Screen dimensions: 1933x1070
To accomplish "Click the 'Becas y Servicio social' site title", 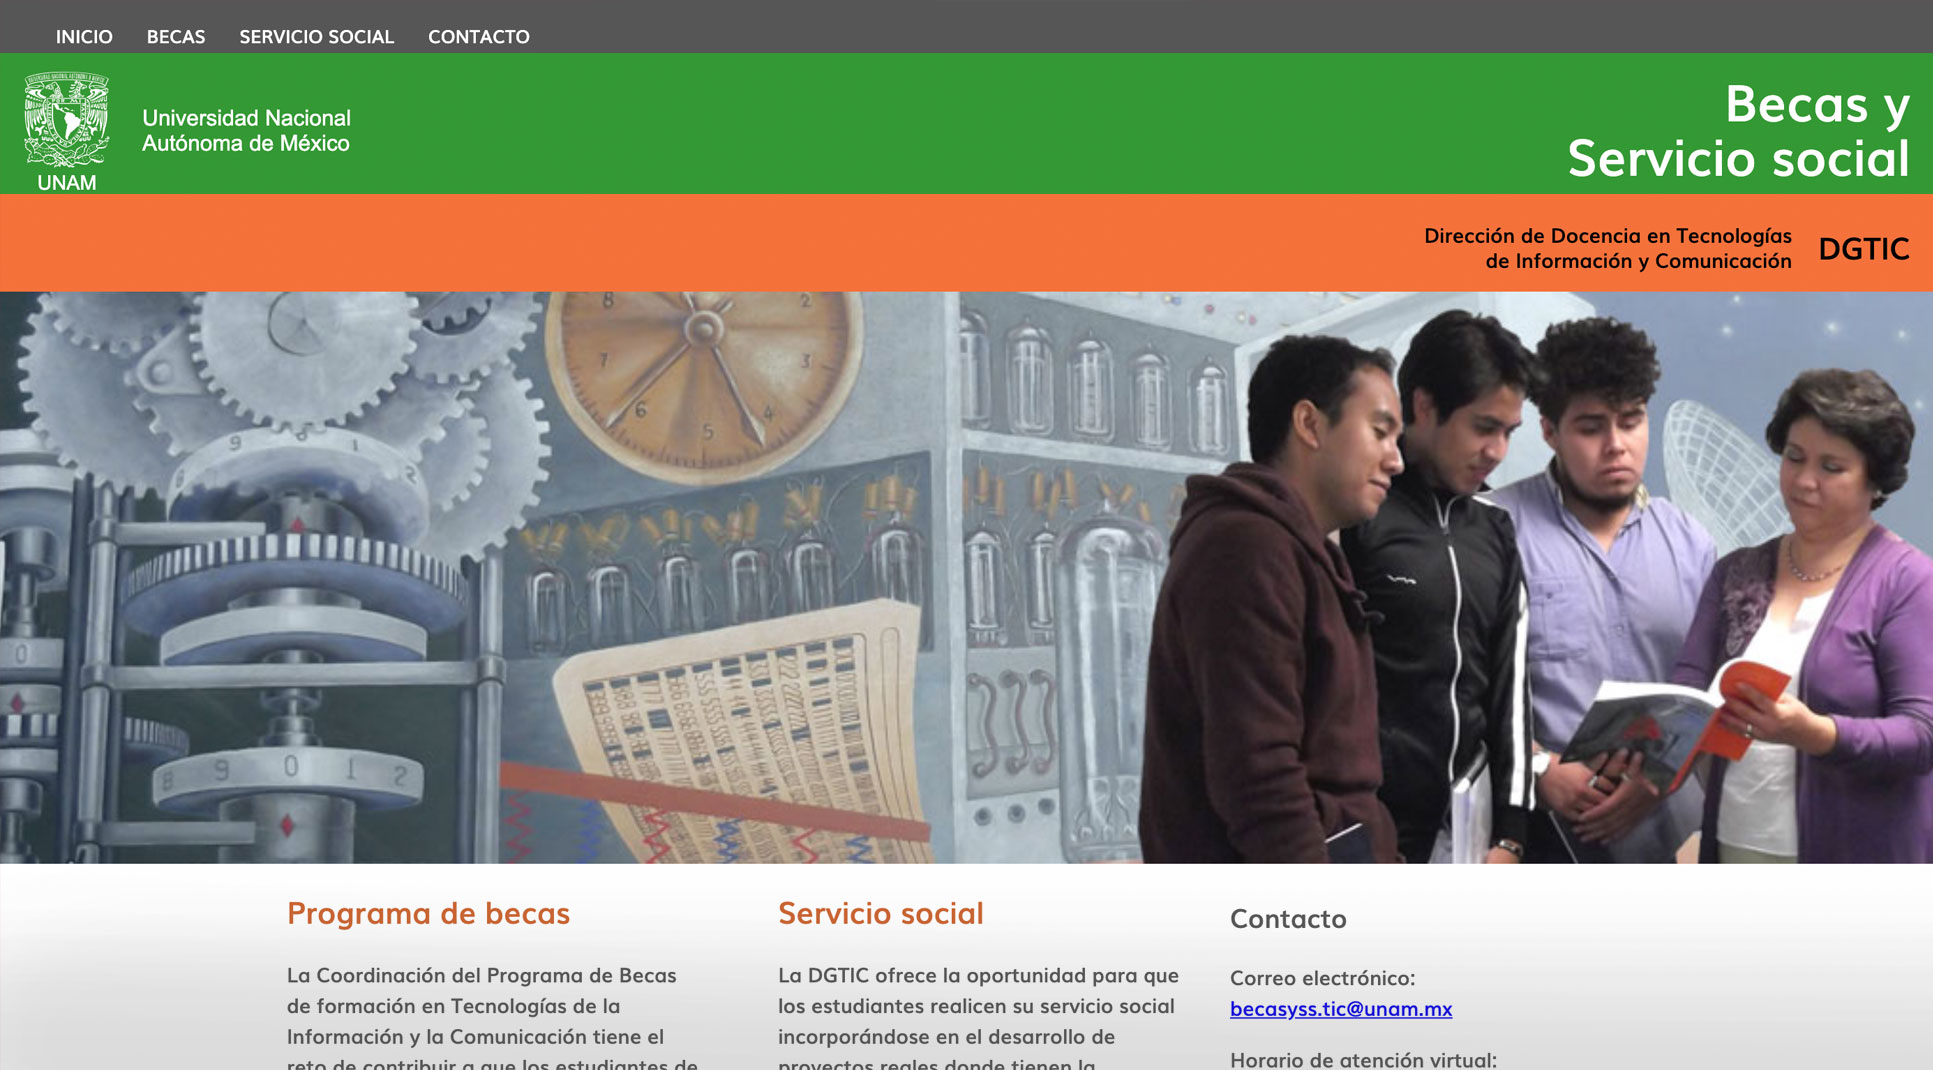I will click(1738, 131).
